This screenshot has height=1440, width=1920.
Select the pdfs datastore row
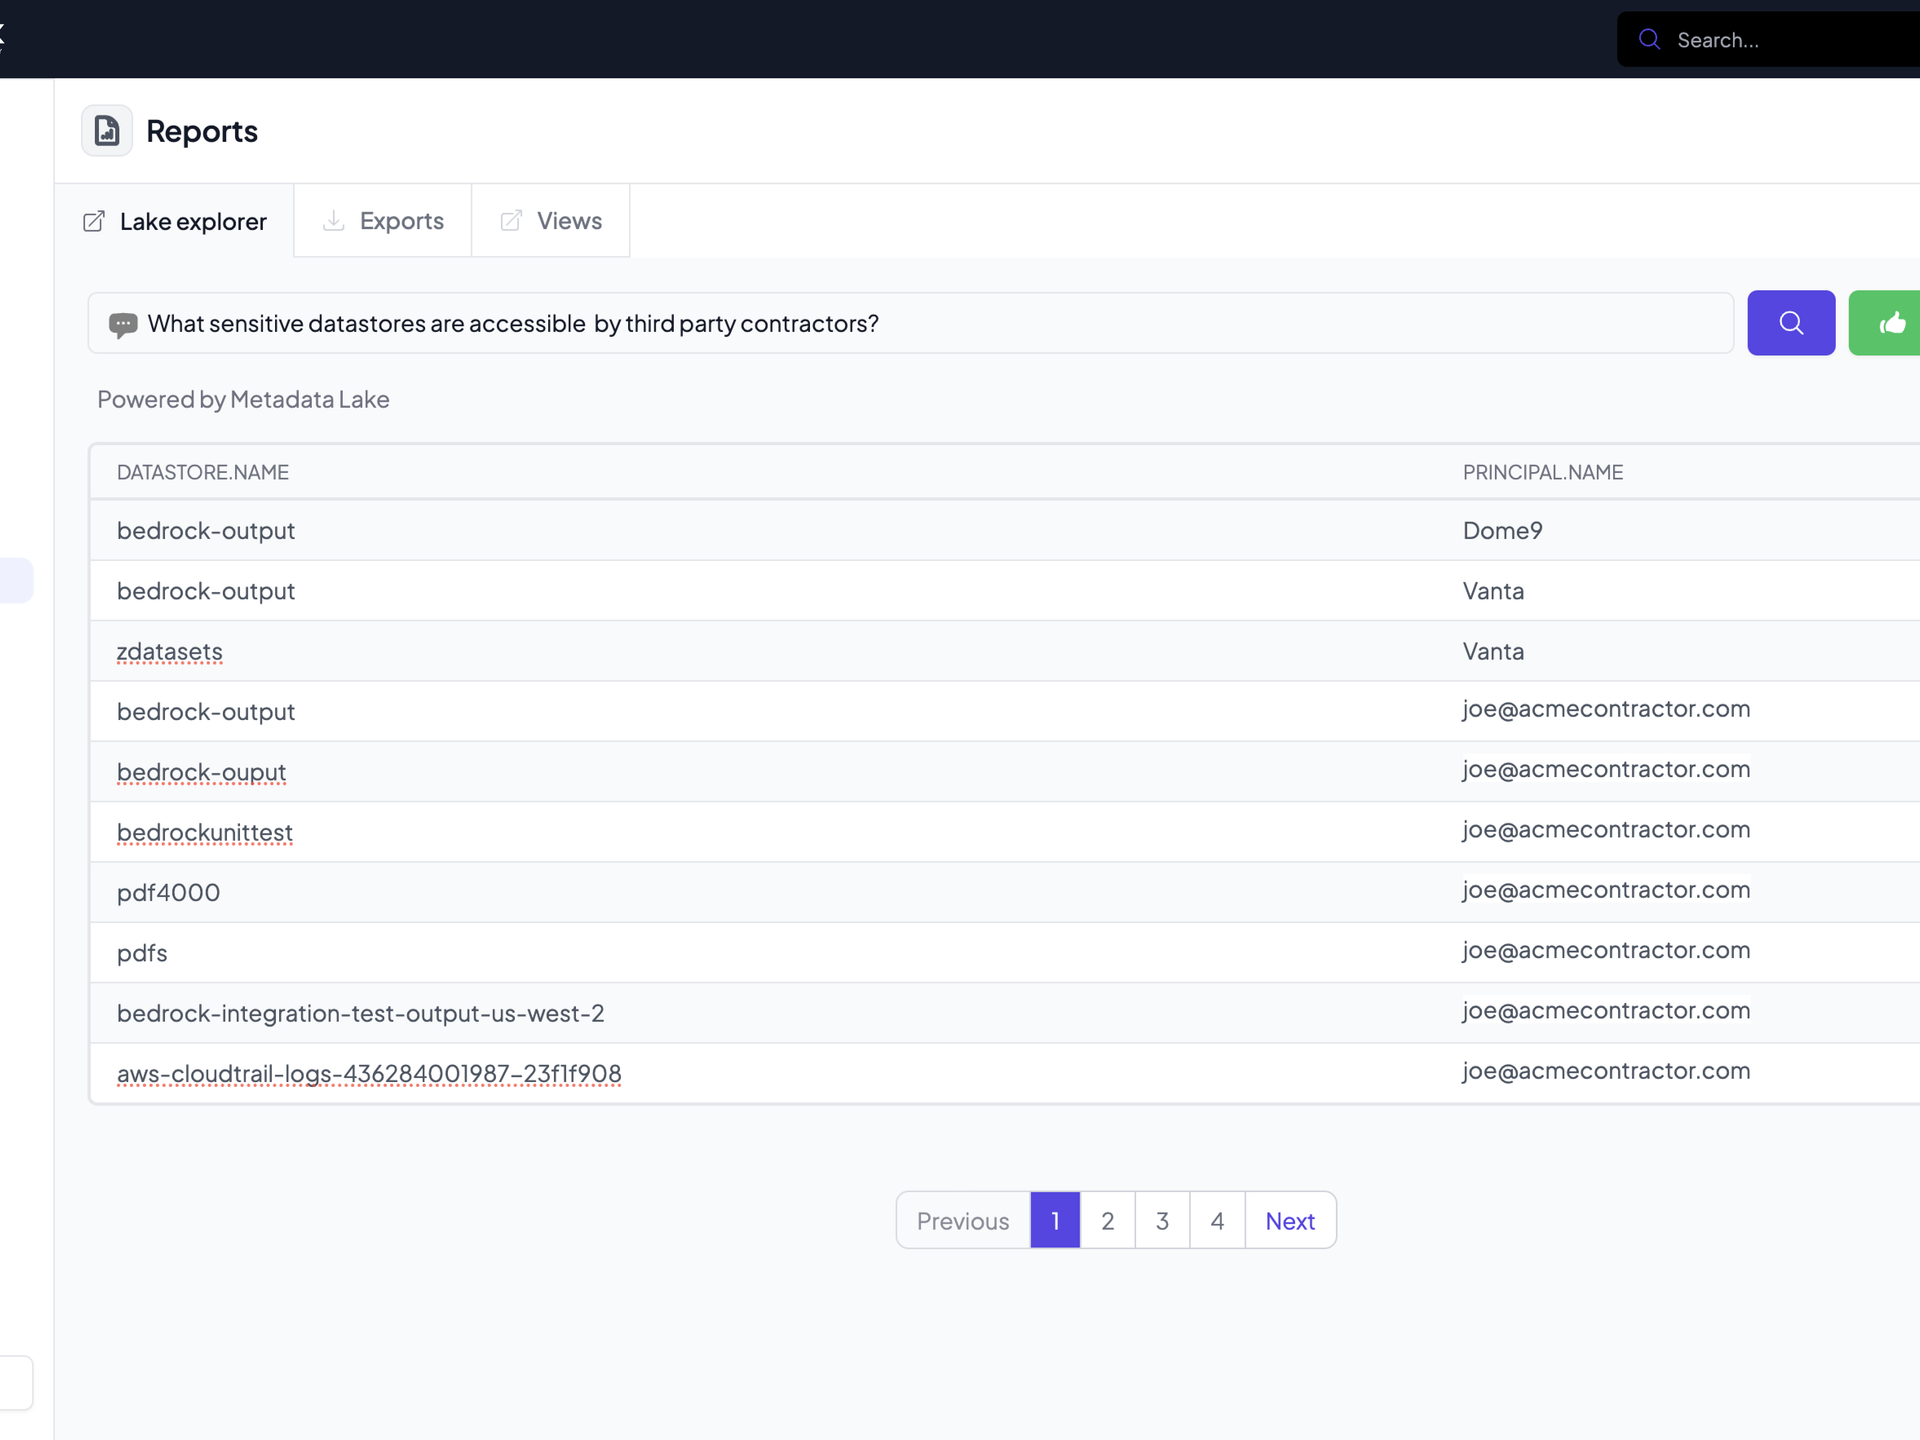click(x=142, y=953)
